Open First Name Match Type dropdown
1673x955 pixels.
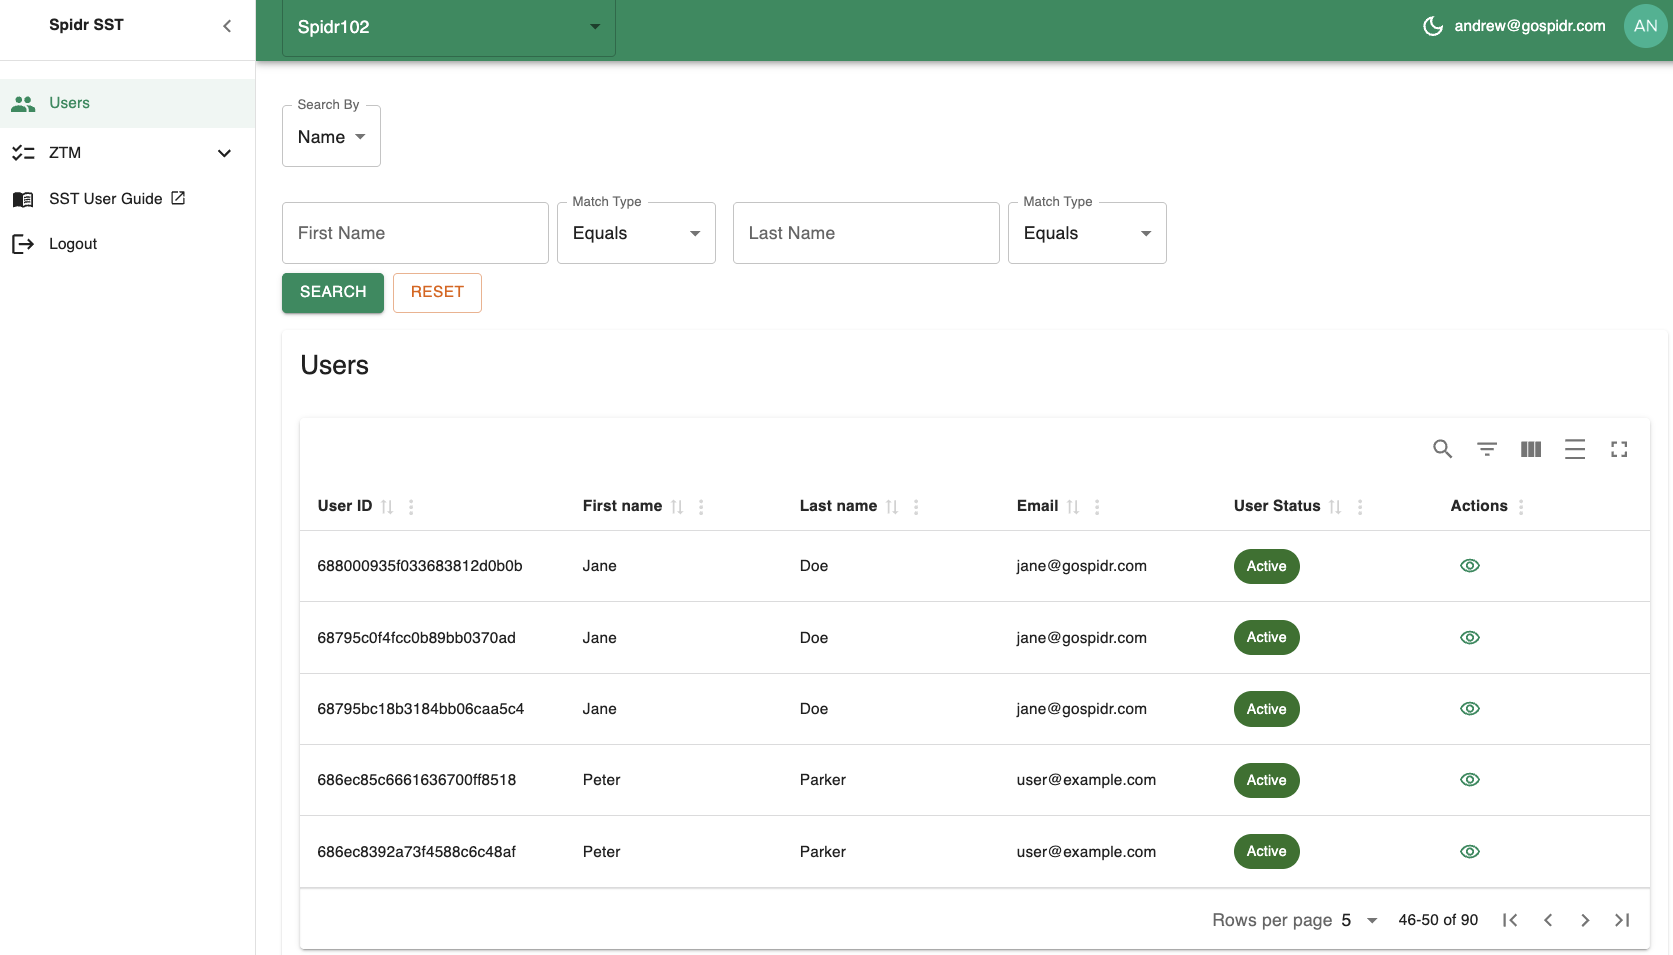[636, 233]
